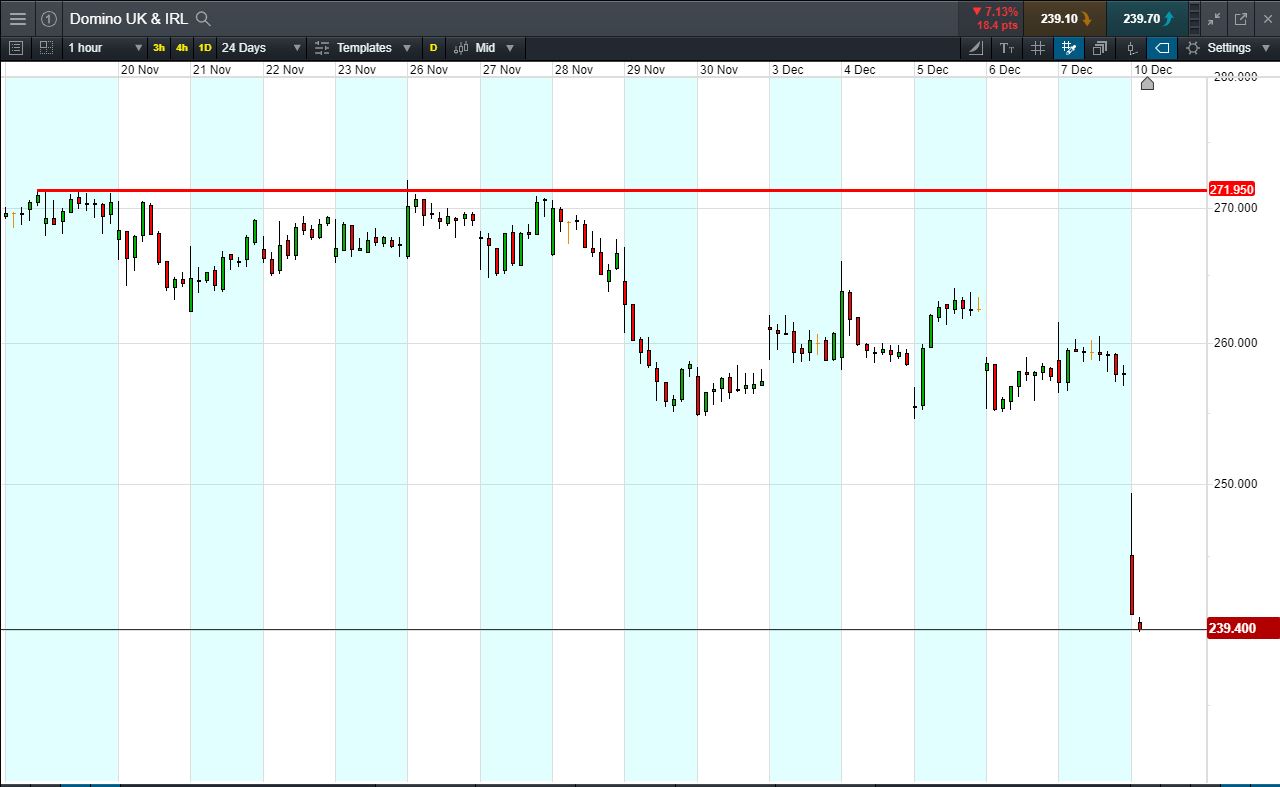The width and height of the screenshot is (1280, 787).
Task: Click the dotted-grid layout icon
Action: click(46, 48)
